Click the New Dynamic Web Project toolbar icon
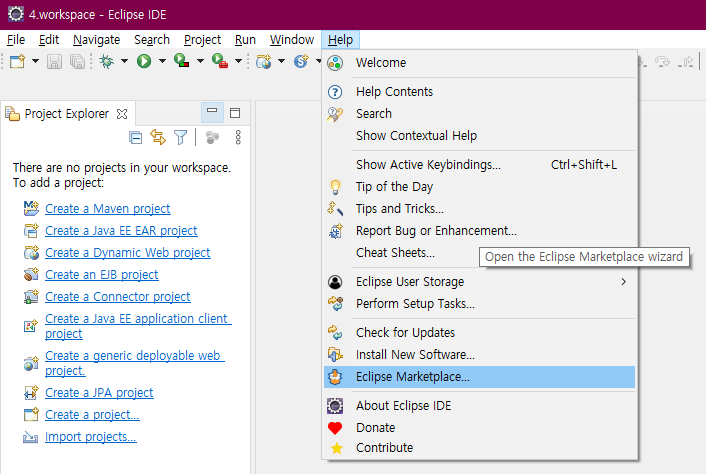706x474 pixels. pyautogui.click(x=264, y=61)
